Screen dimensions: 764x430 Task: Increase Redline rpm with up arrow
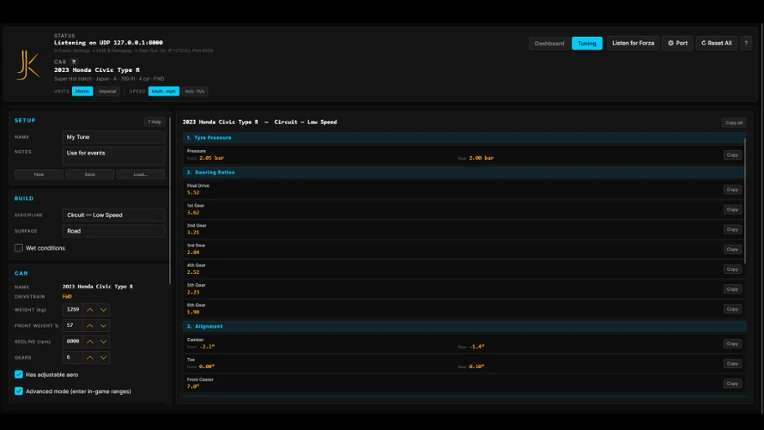click(x=90, y=342)
